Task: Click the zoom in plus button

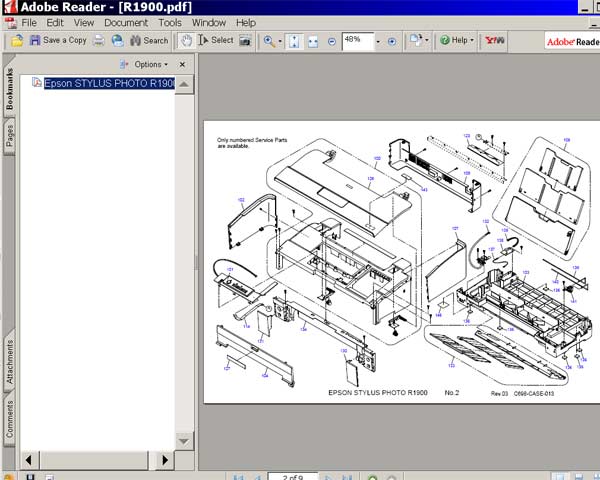Action: click(x=392, y=41)
